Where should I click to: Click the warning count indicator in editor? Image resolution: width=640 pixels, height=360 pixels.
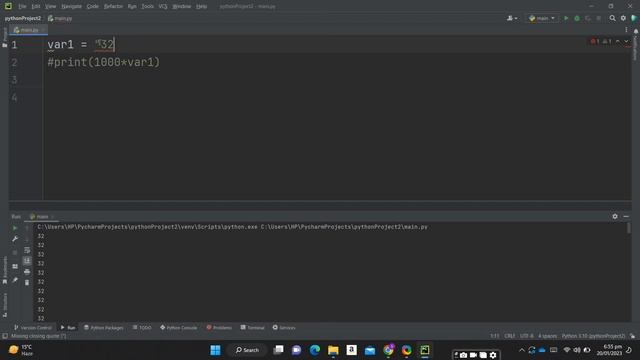(607, 42)
